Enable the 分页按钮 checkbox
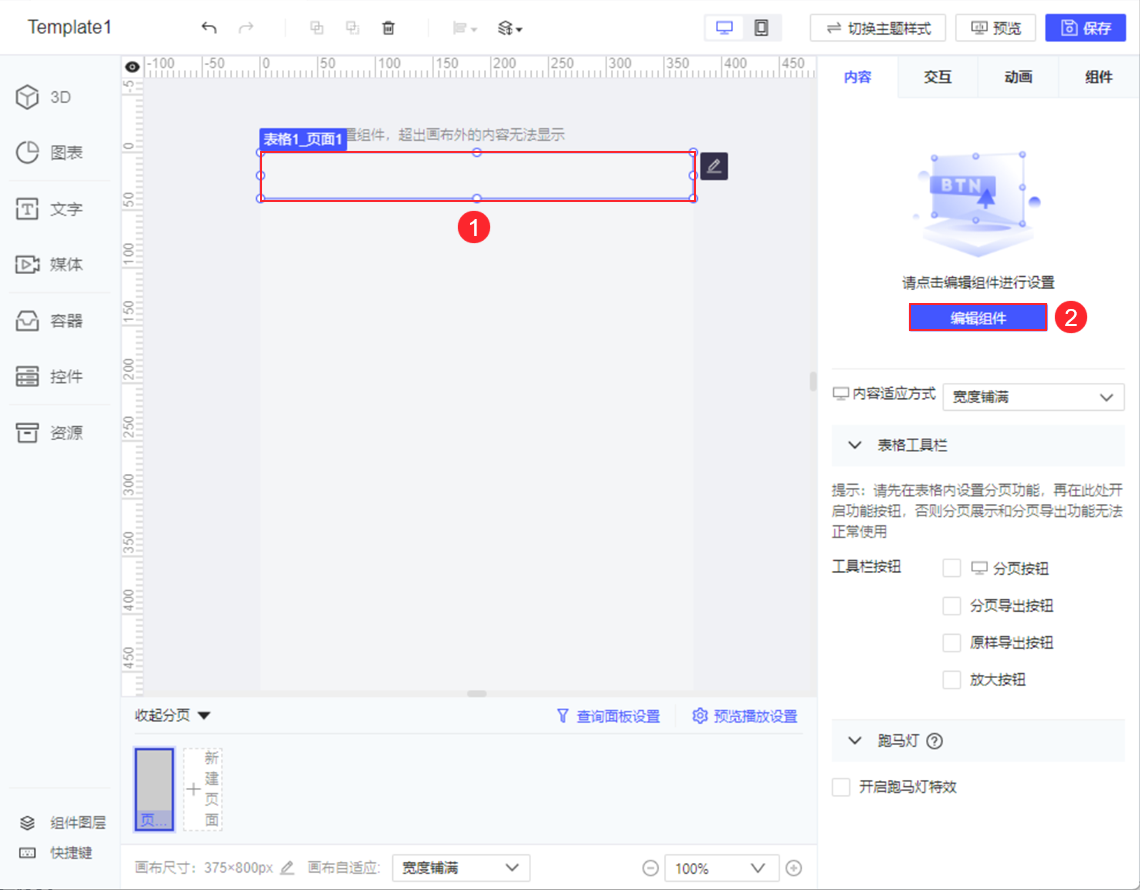This screenshot has height=890, width=1140. (x=951, y=568)
